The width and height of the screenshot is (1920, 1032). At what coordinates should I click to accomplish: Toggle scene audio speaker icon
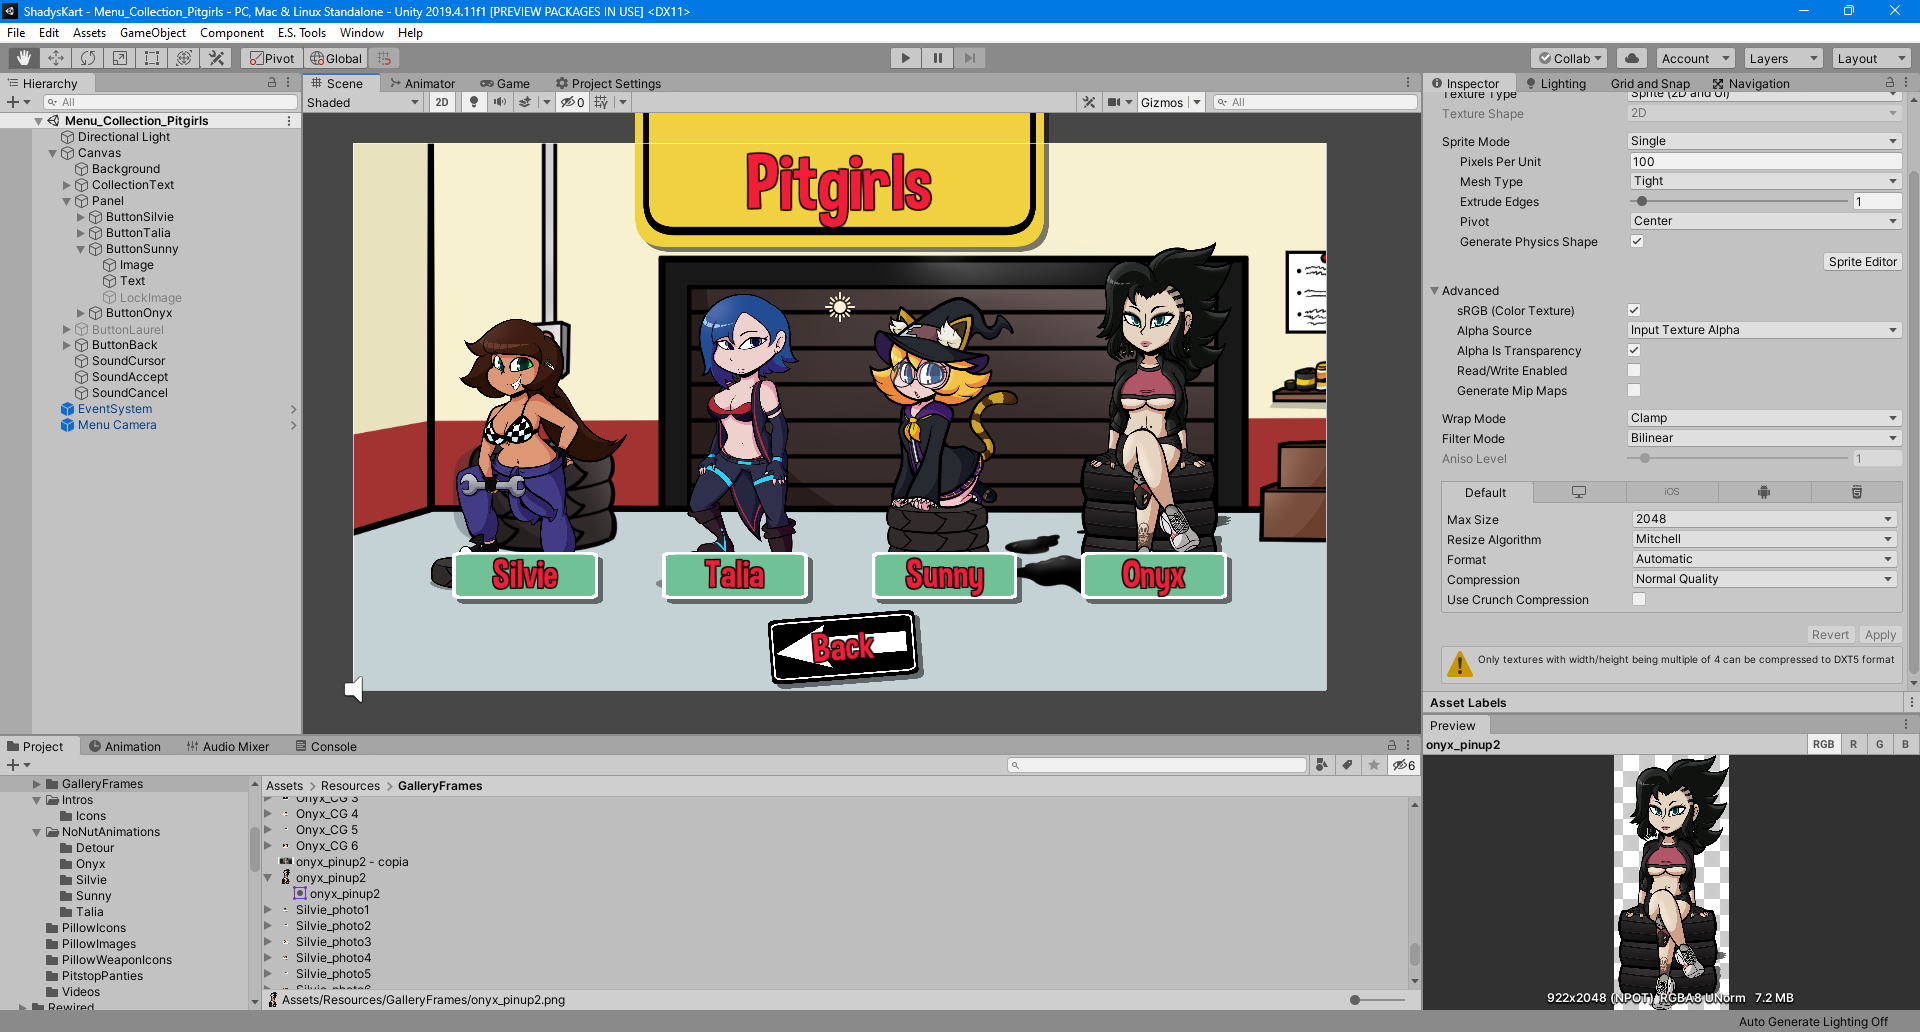point(500,102)
